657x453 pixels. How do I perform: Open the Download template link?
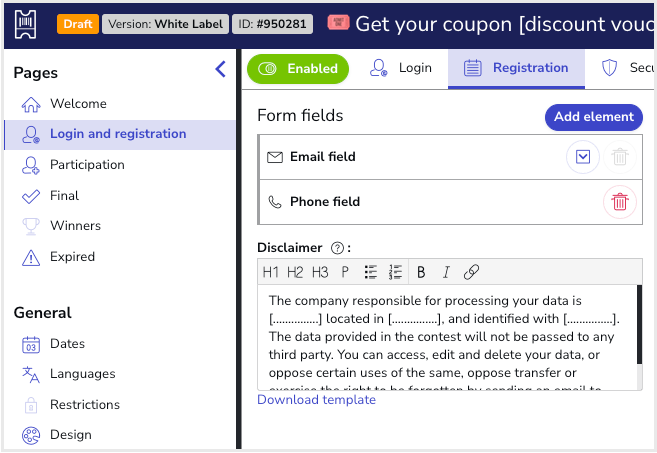[316, 400]
